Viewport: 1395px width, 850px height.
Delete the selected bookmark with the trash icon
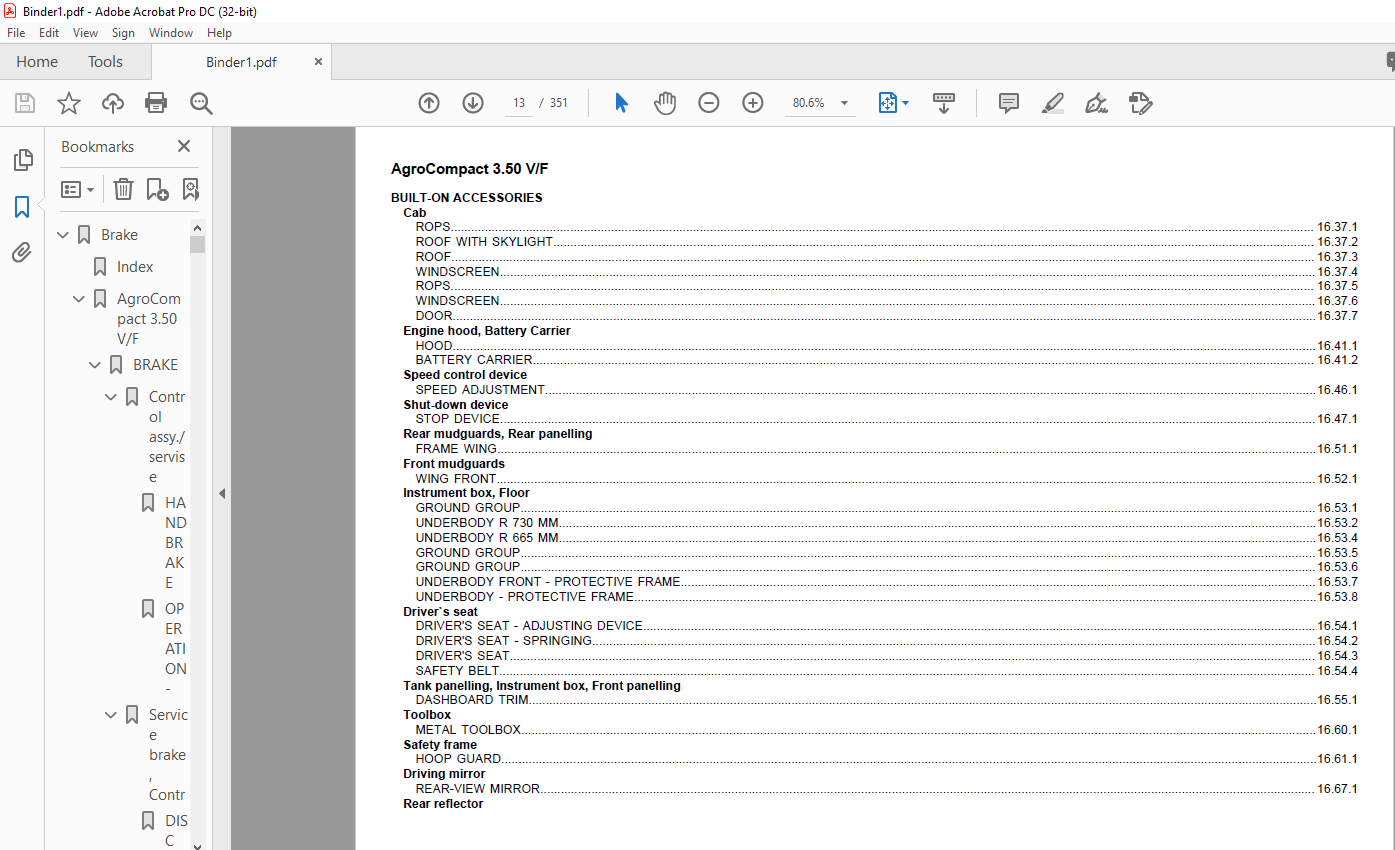(x=123, y=189)
